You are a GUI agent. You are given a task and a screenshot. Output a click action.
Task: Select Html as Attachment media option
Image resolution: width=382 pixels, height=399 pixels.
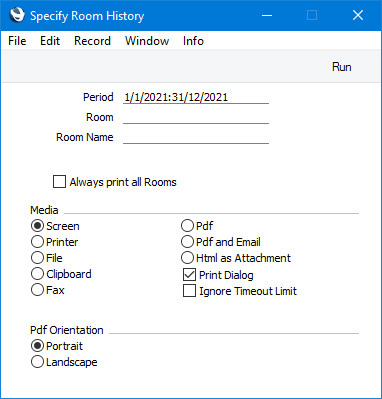187,258
